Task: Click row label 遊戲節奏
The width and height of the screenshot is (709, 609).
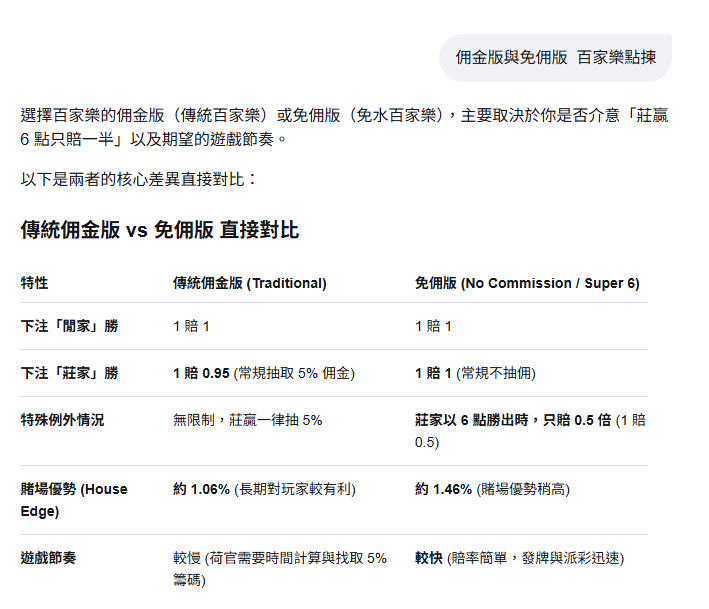Action: coord(48,558)
